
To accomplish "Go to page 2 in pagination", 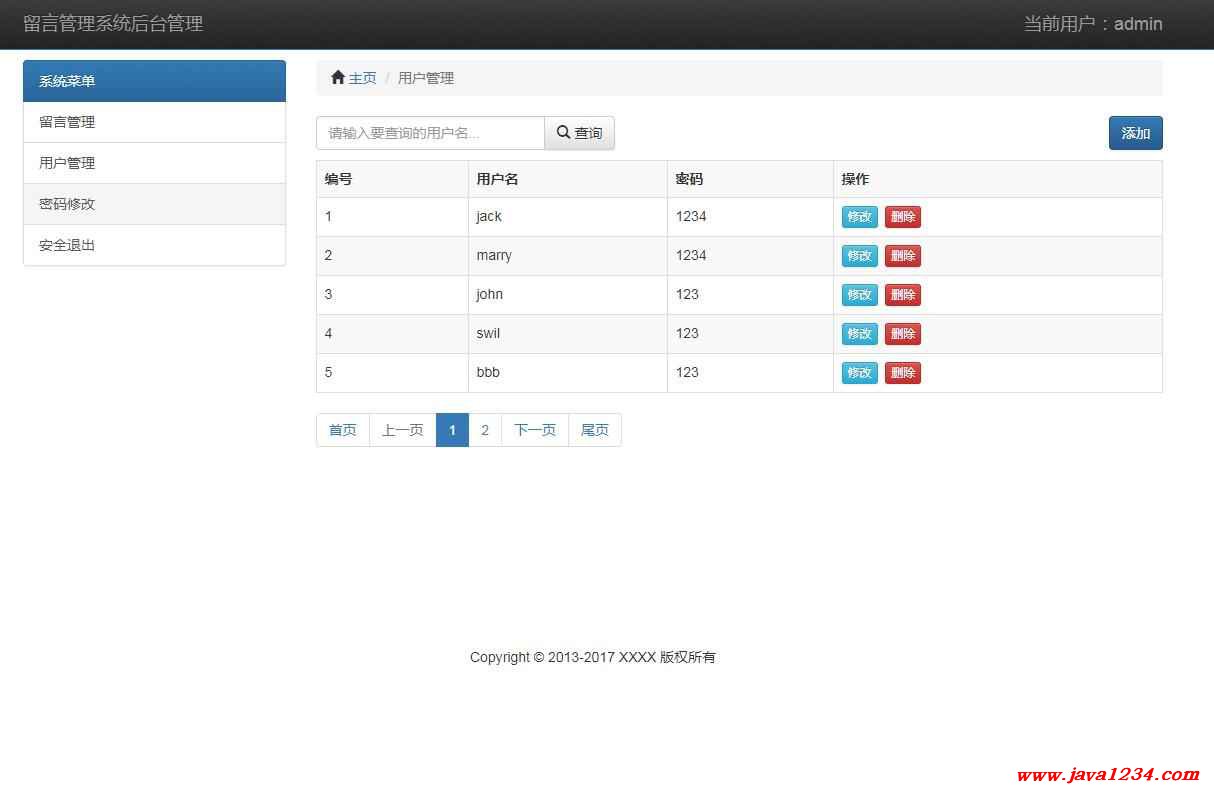I will (485, 430).
